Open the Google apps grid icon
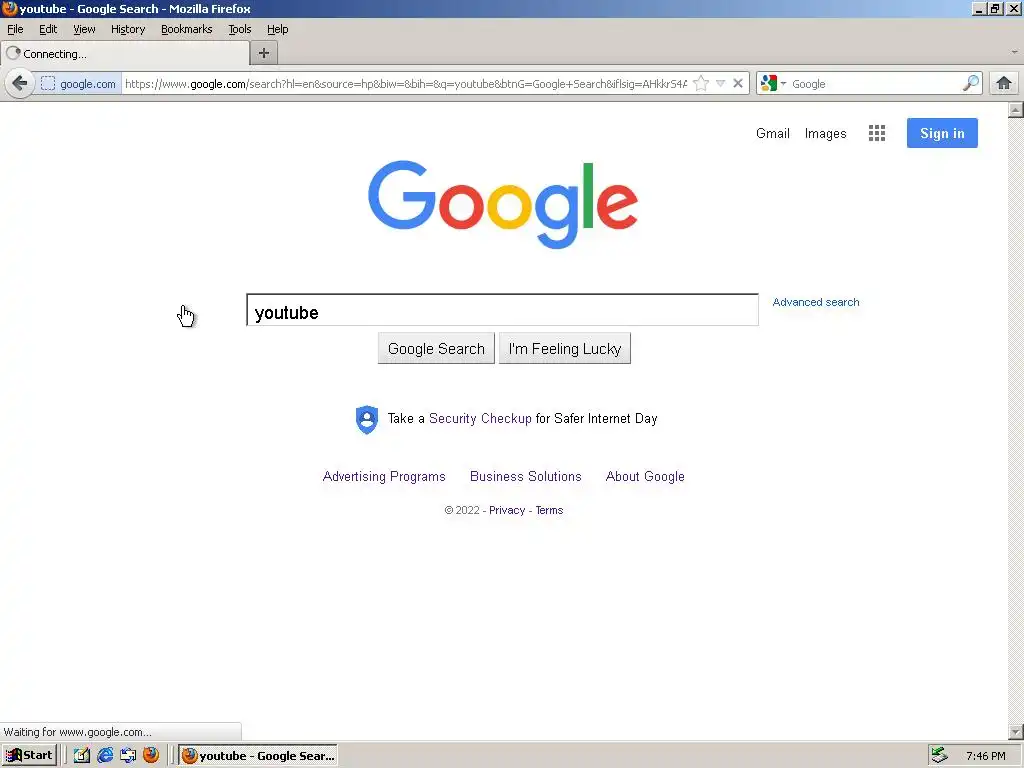 [x=877, y=133]
